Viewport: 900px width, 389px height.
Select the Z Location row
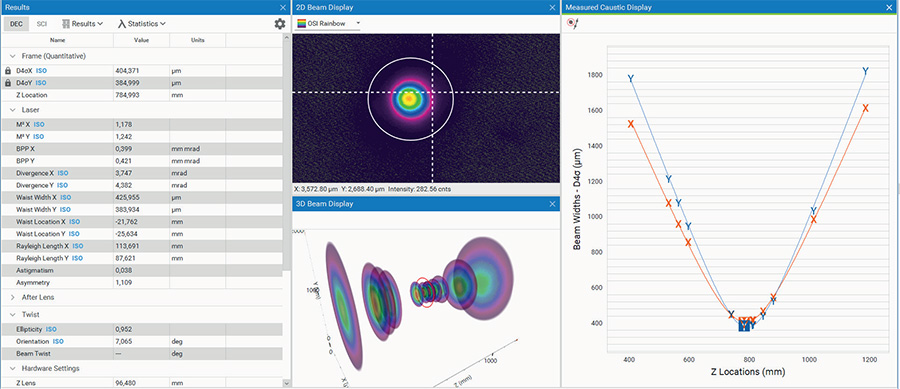pyautogui.click(x=142, y=95)
